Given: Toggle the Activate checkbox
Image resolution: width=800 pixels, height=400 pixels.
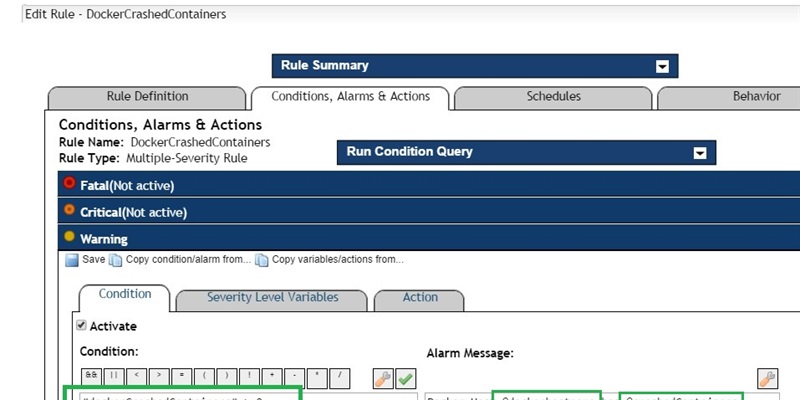Looking at the screenshot, I should coord(81,326).
